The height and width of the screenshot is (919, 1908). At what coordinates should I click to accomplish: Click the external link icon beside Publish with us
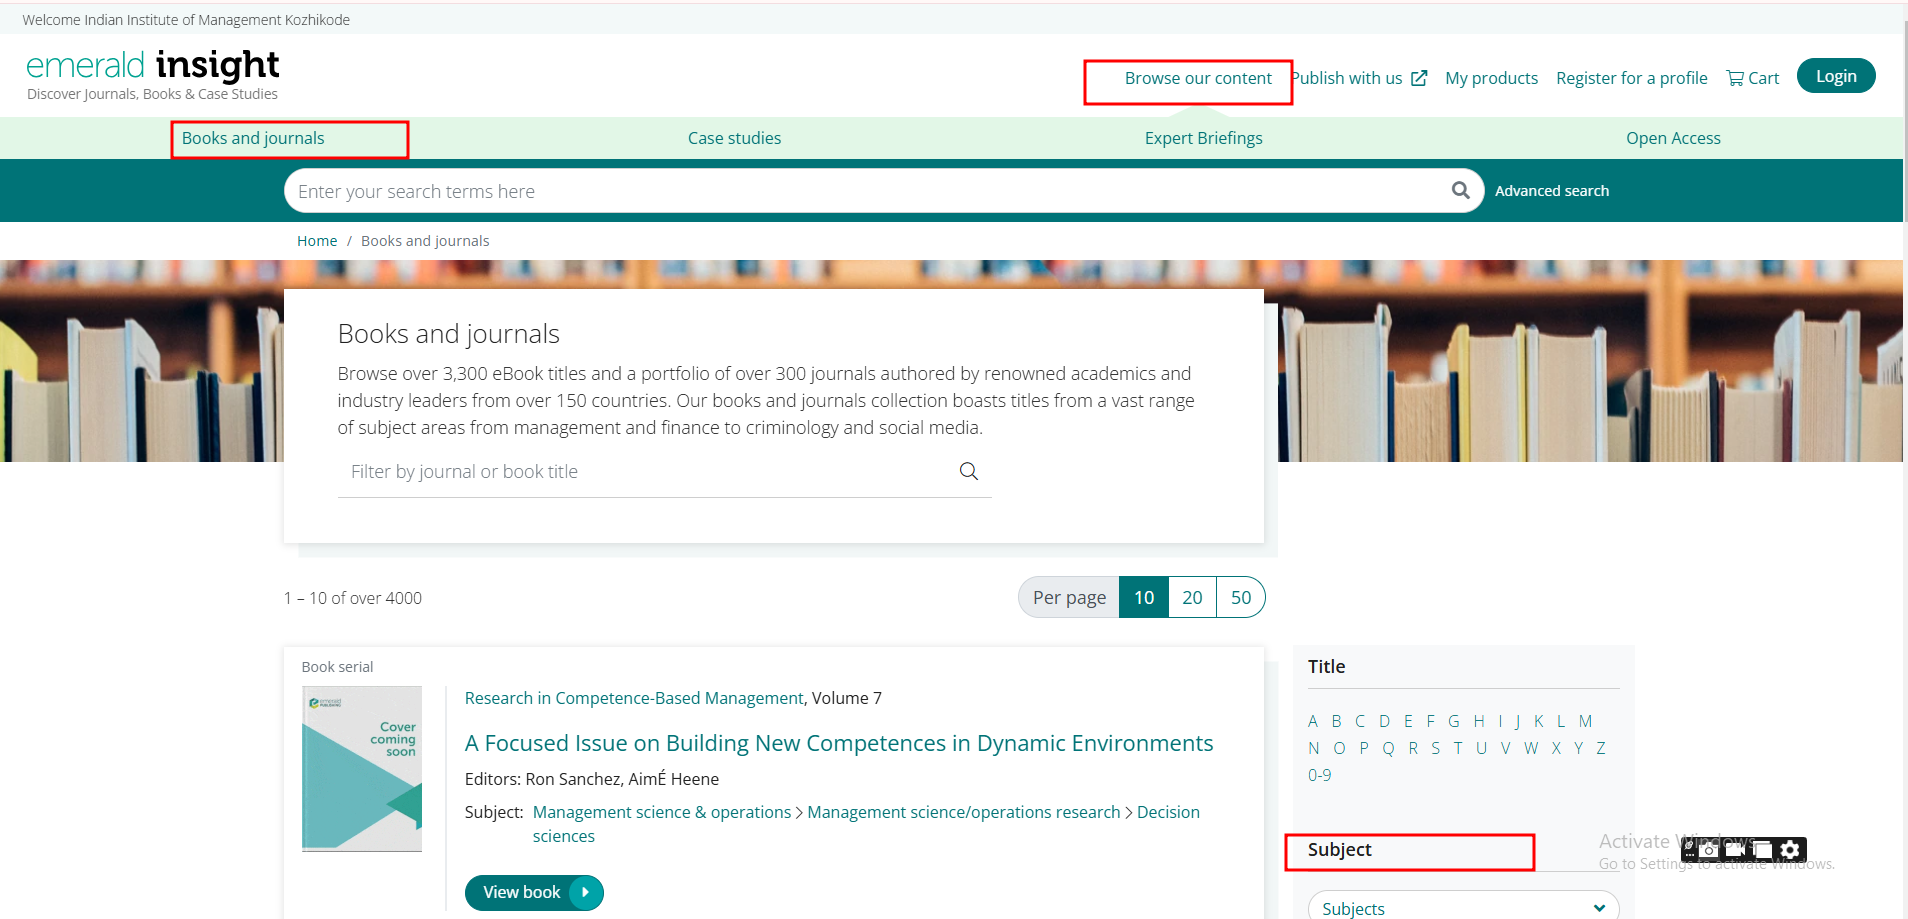1419,78
